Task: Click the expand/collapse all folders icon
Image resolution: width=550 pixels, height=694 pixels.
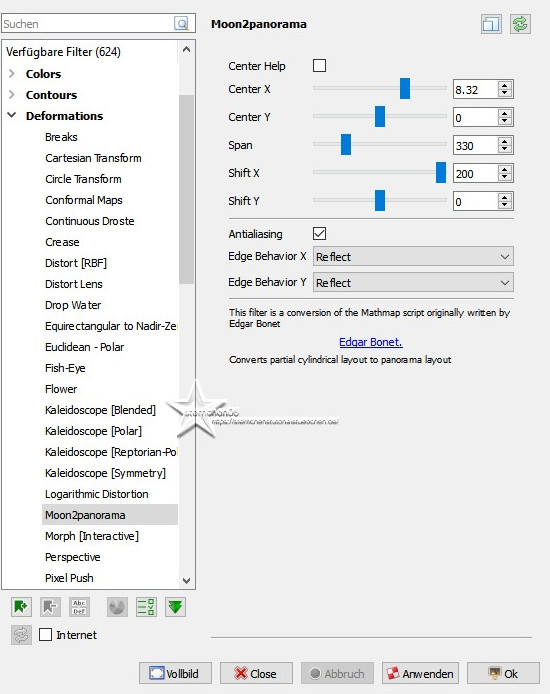Action: point(146,607)
